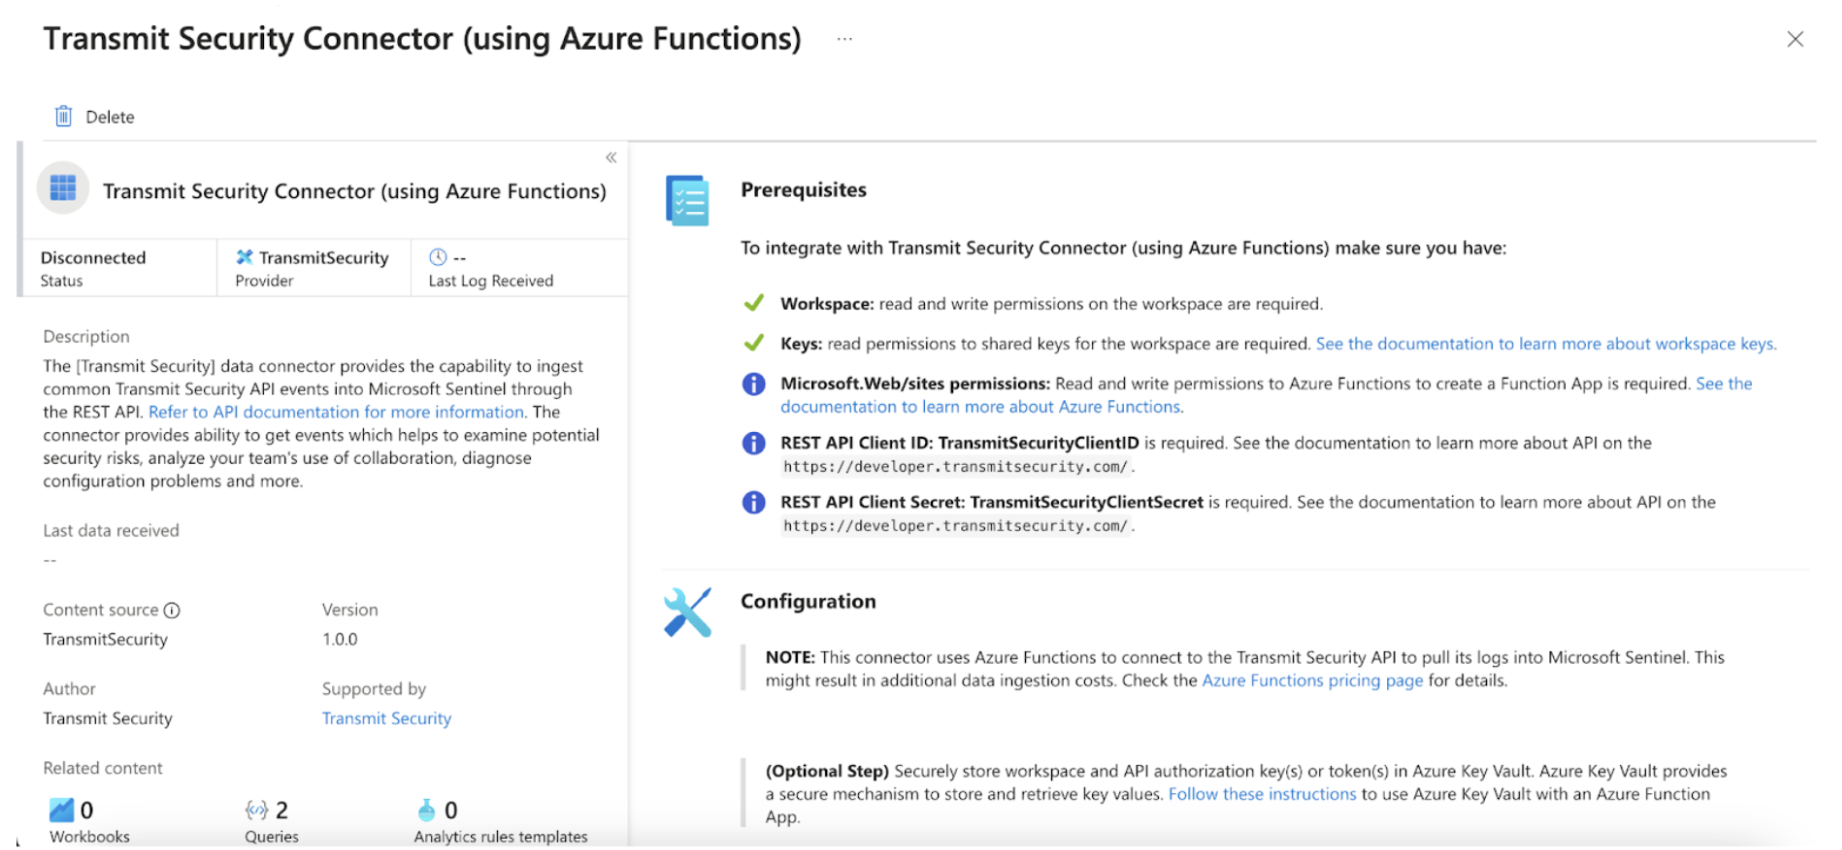The height and width of the screenshot is (850, 1842).
Task: Click the Delete trash can icon
Action: pos(63,117)
